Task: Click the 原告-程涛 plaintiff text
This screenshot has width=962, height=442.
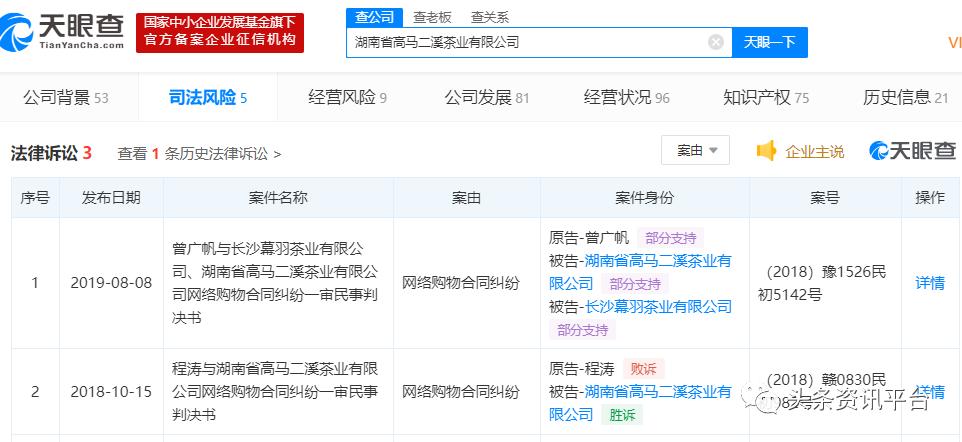Action: coord(582,369)
